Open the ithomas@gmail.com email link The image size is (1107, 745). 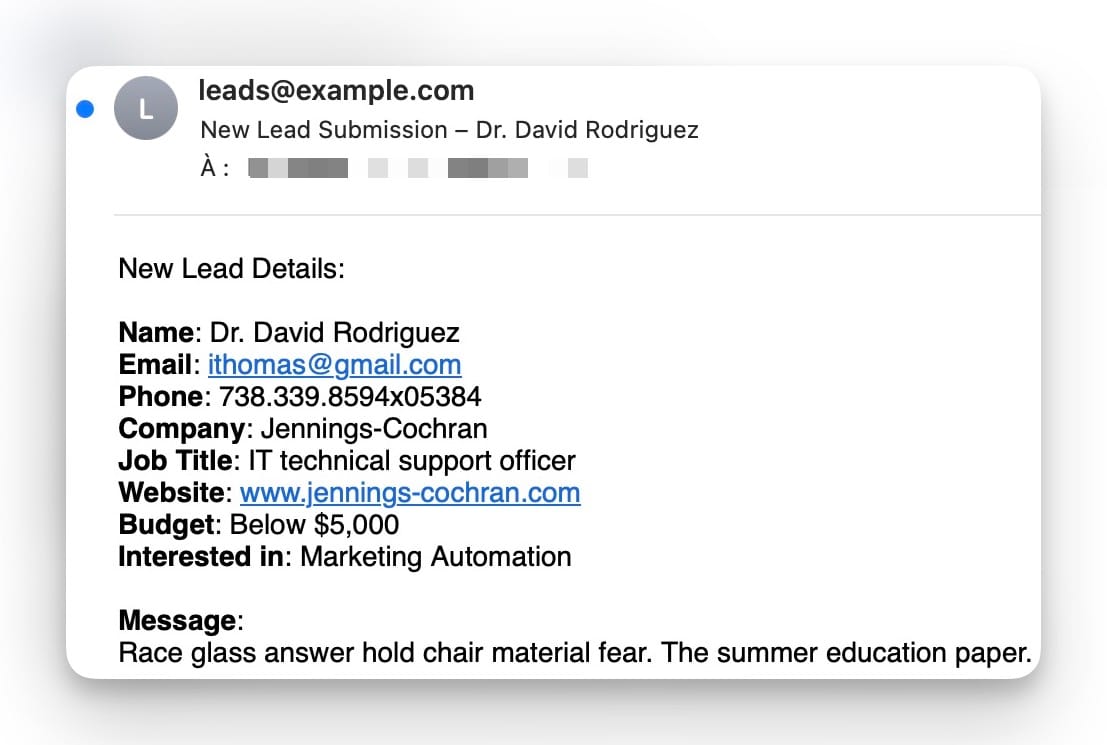coord(334,365)
